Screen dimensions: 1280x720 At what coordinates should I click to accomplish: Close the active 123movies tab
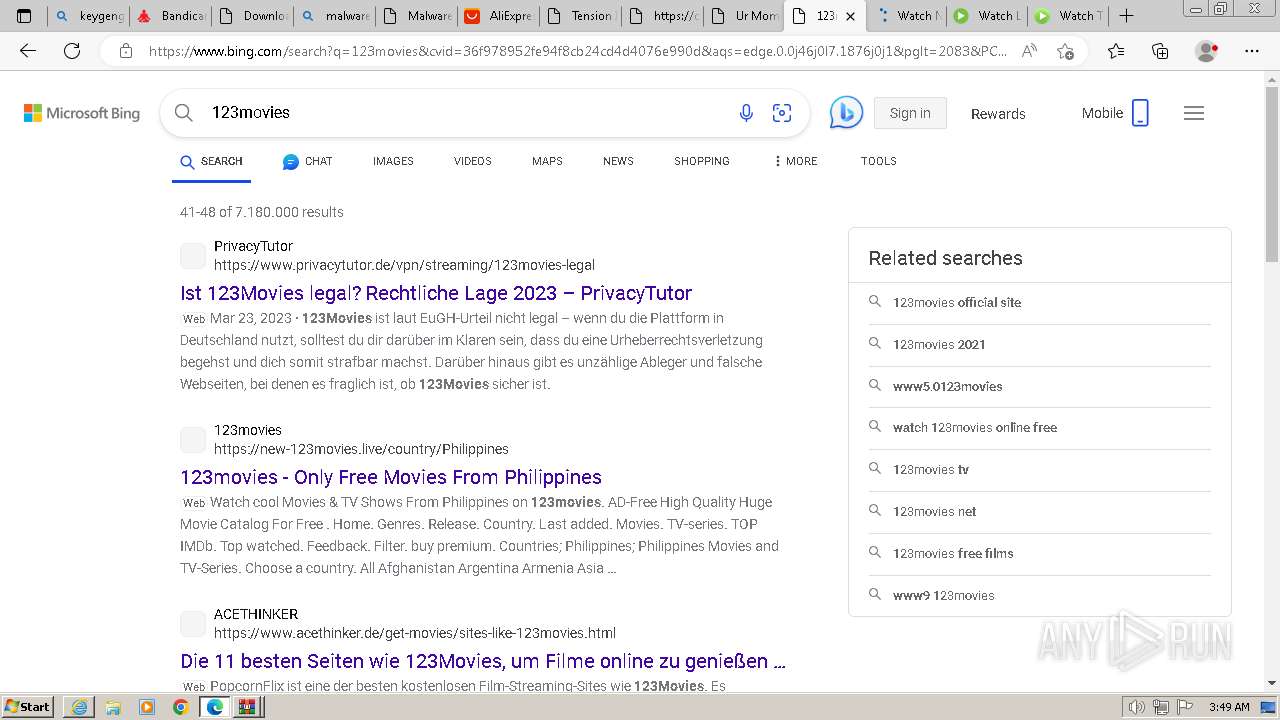pos(850,16)
